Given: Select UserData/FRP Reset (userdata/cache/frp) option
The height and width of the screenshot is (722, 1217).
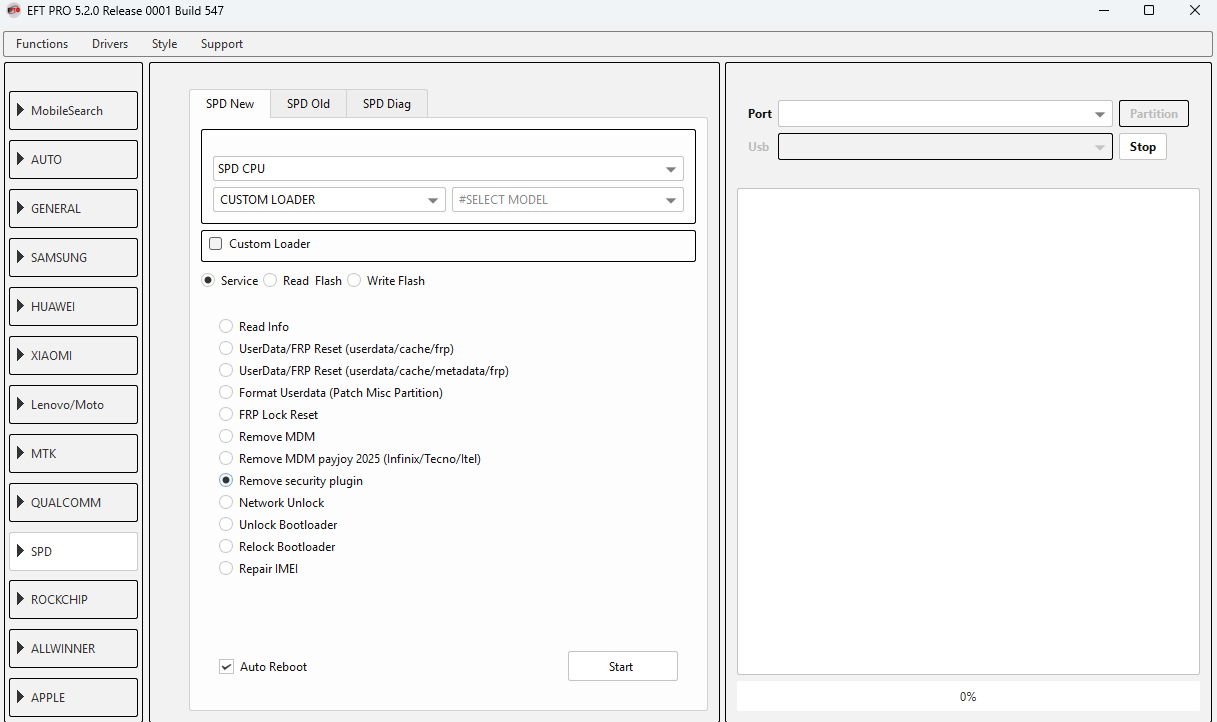Looking at the screenshot, I should (x=337, y=349).
